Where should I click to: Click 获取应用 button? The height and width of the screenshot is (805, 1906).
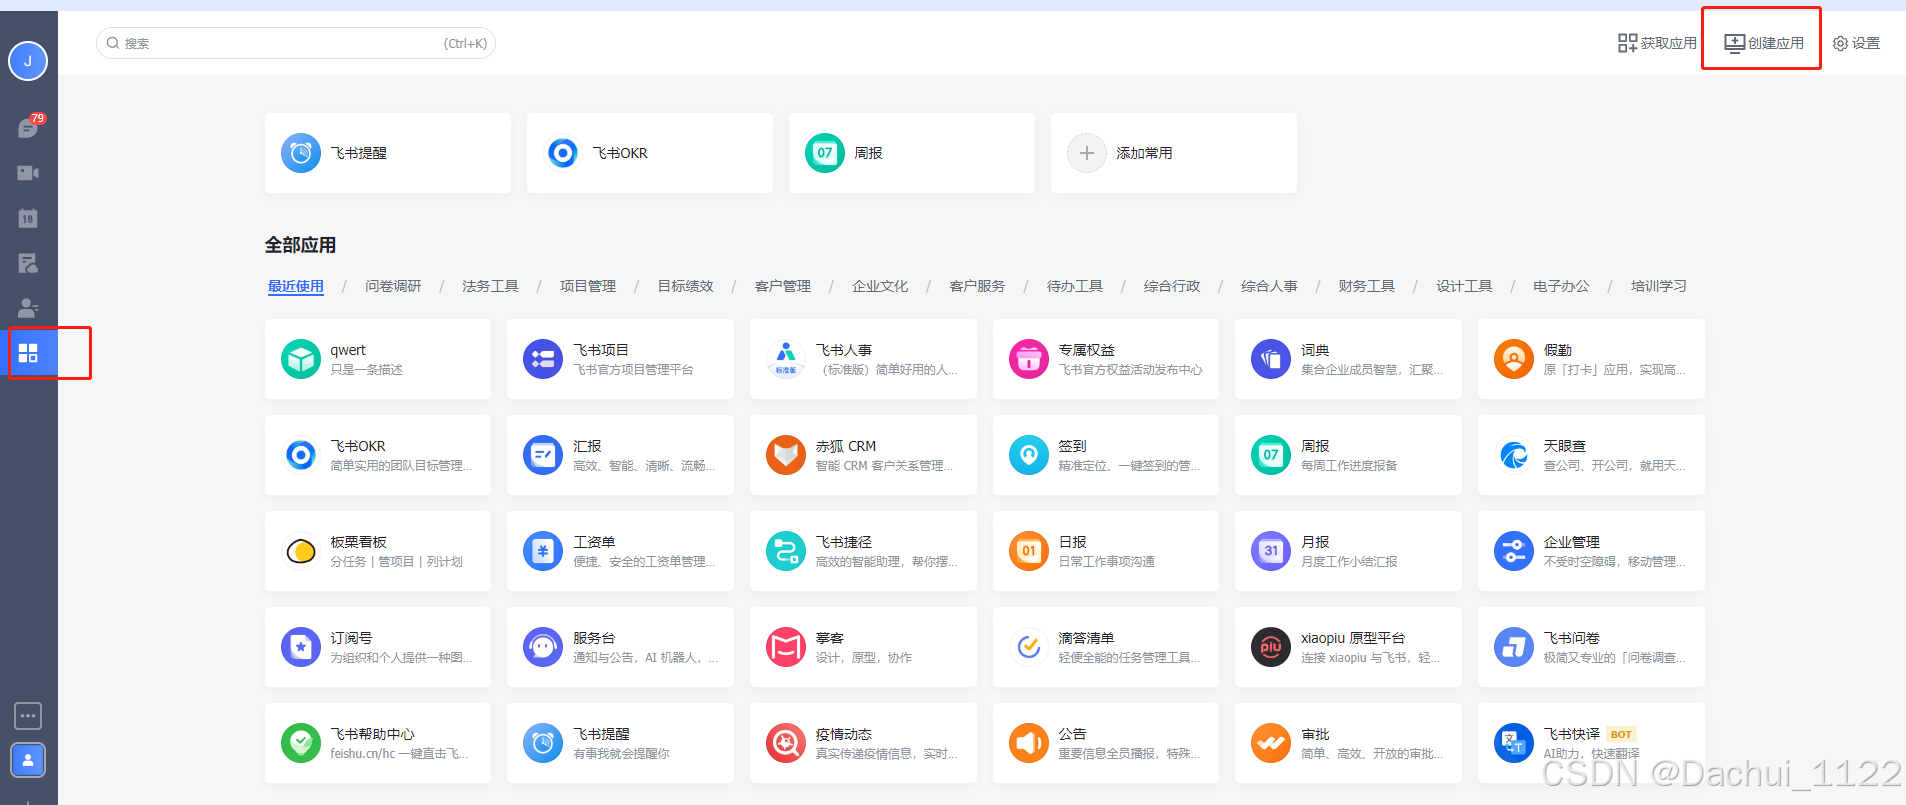click(x=1657, y=43)
